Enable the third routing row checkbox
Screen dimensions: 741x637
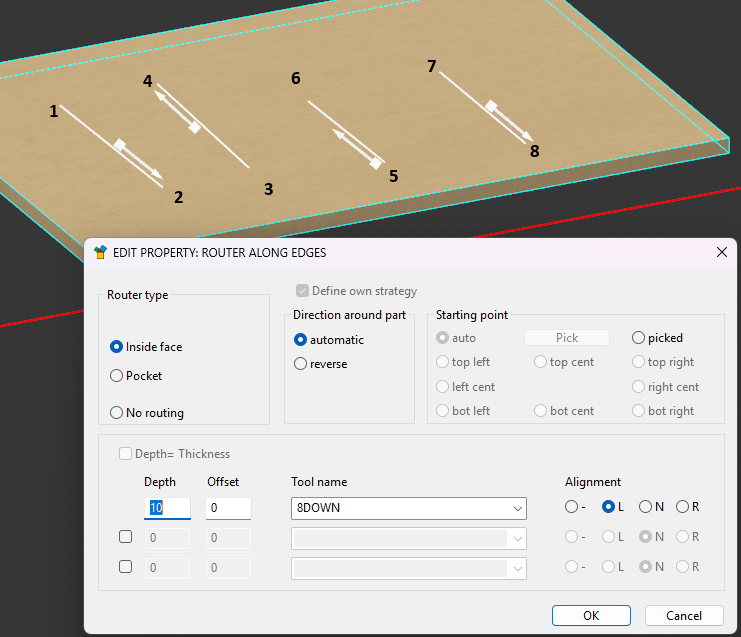pos(126,567)
